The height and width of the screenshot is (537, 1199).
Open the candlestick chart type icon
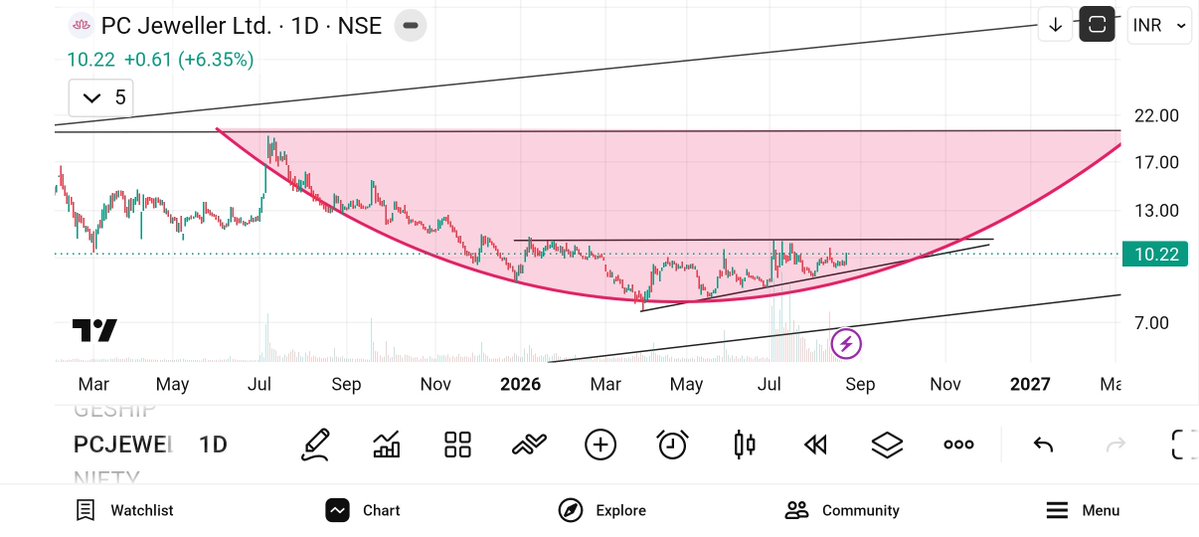click(x=744, y=444)
